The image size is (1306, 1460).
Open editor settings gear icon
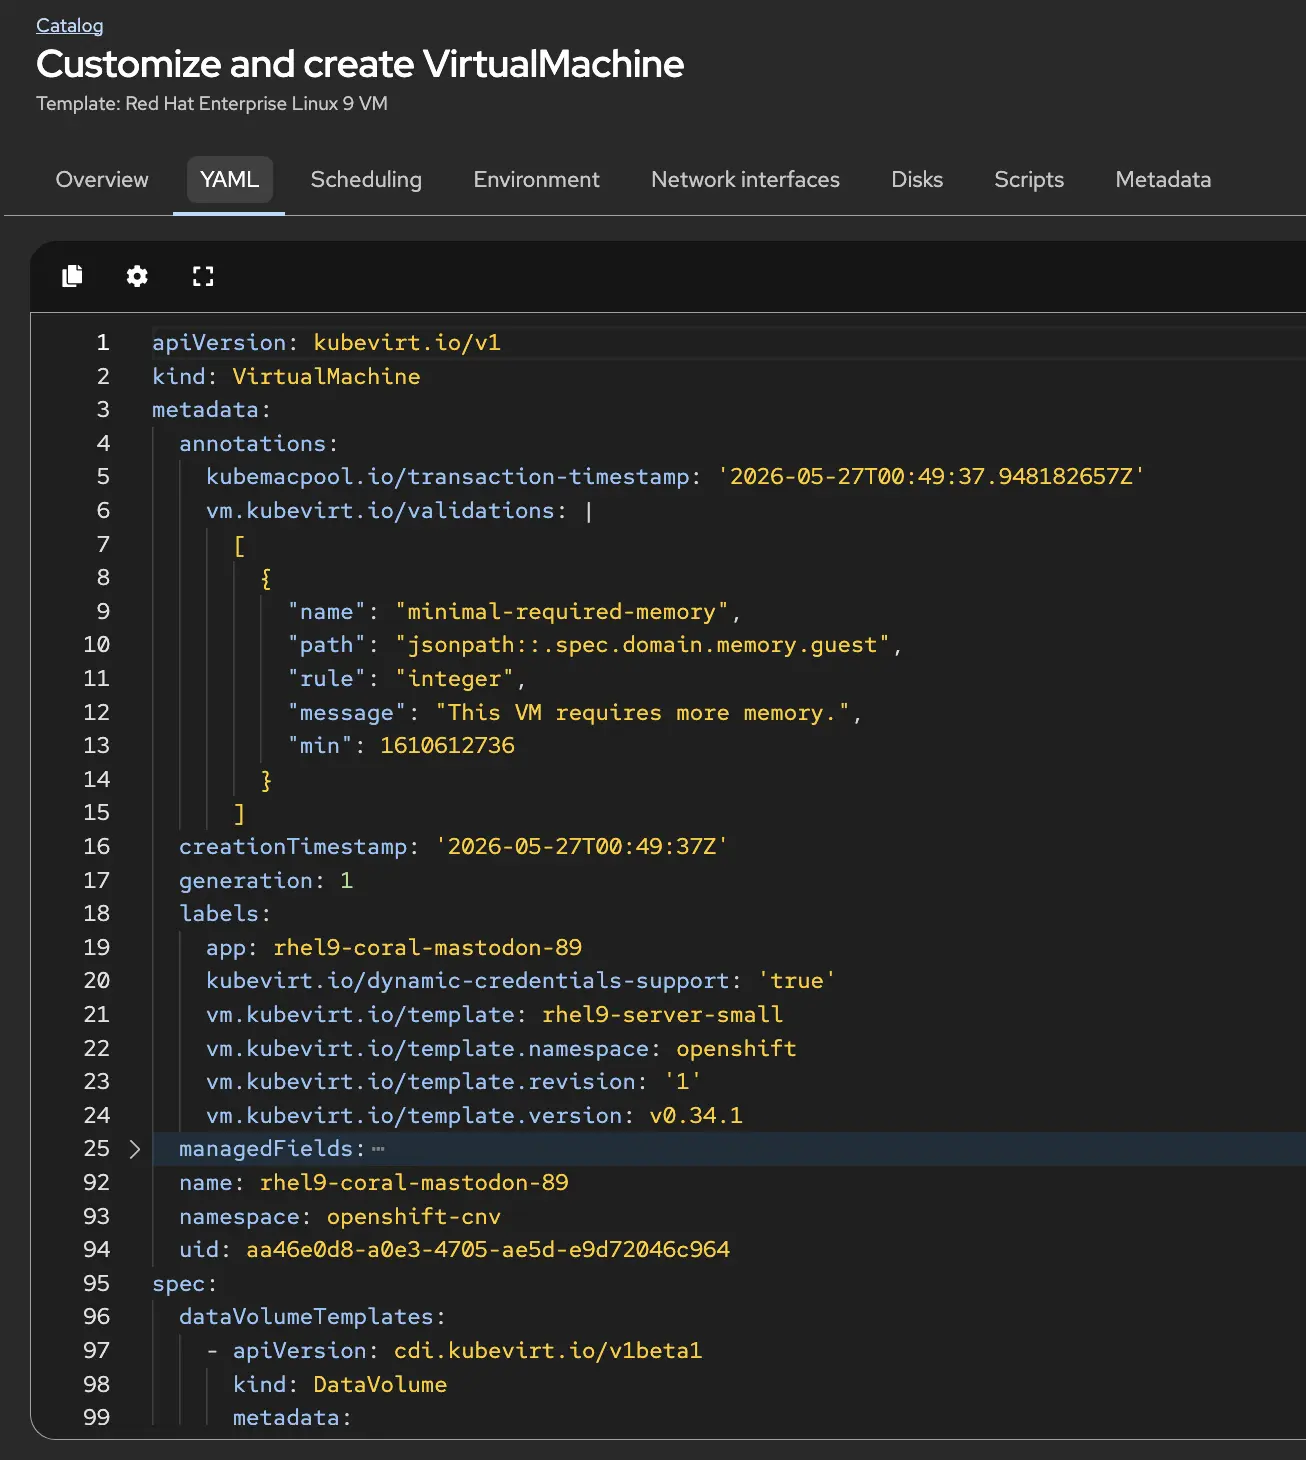(137, 276)
